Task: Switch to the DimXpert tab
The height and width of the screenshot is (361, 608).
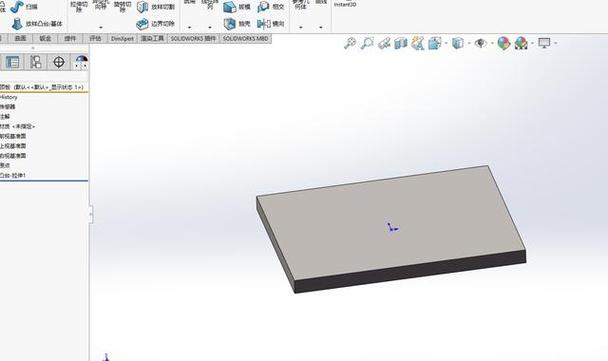Action: point(122,38)
